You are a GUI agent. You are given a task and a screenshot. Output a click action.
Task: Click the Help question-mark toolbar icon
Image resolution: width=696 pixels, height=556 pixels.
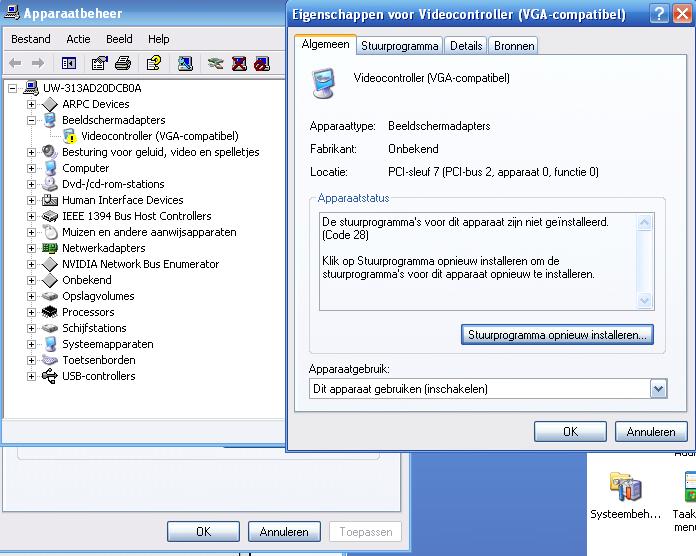pos(154,63)
